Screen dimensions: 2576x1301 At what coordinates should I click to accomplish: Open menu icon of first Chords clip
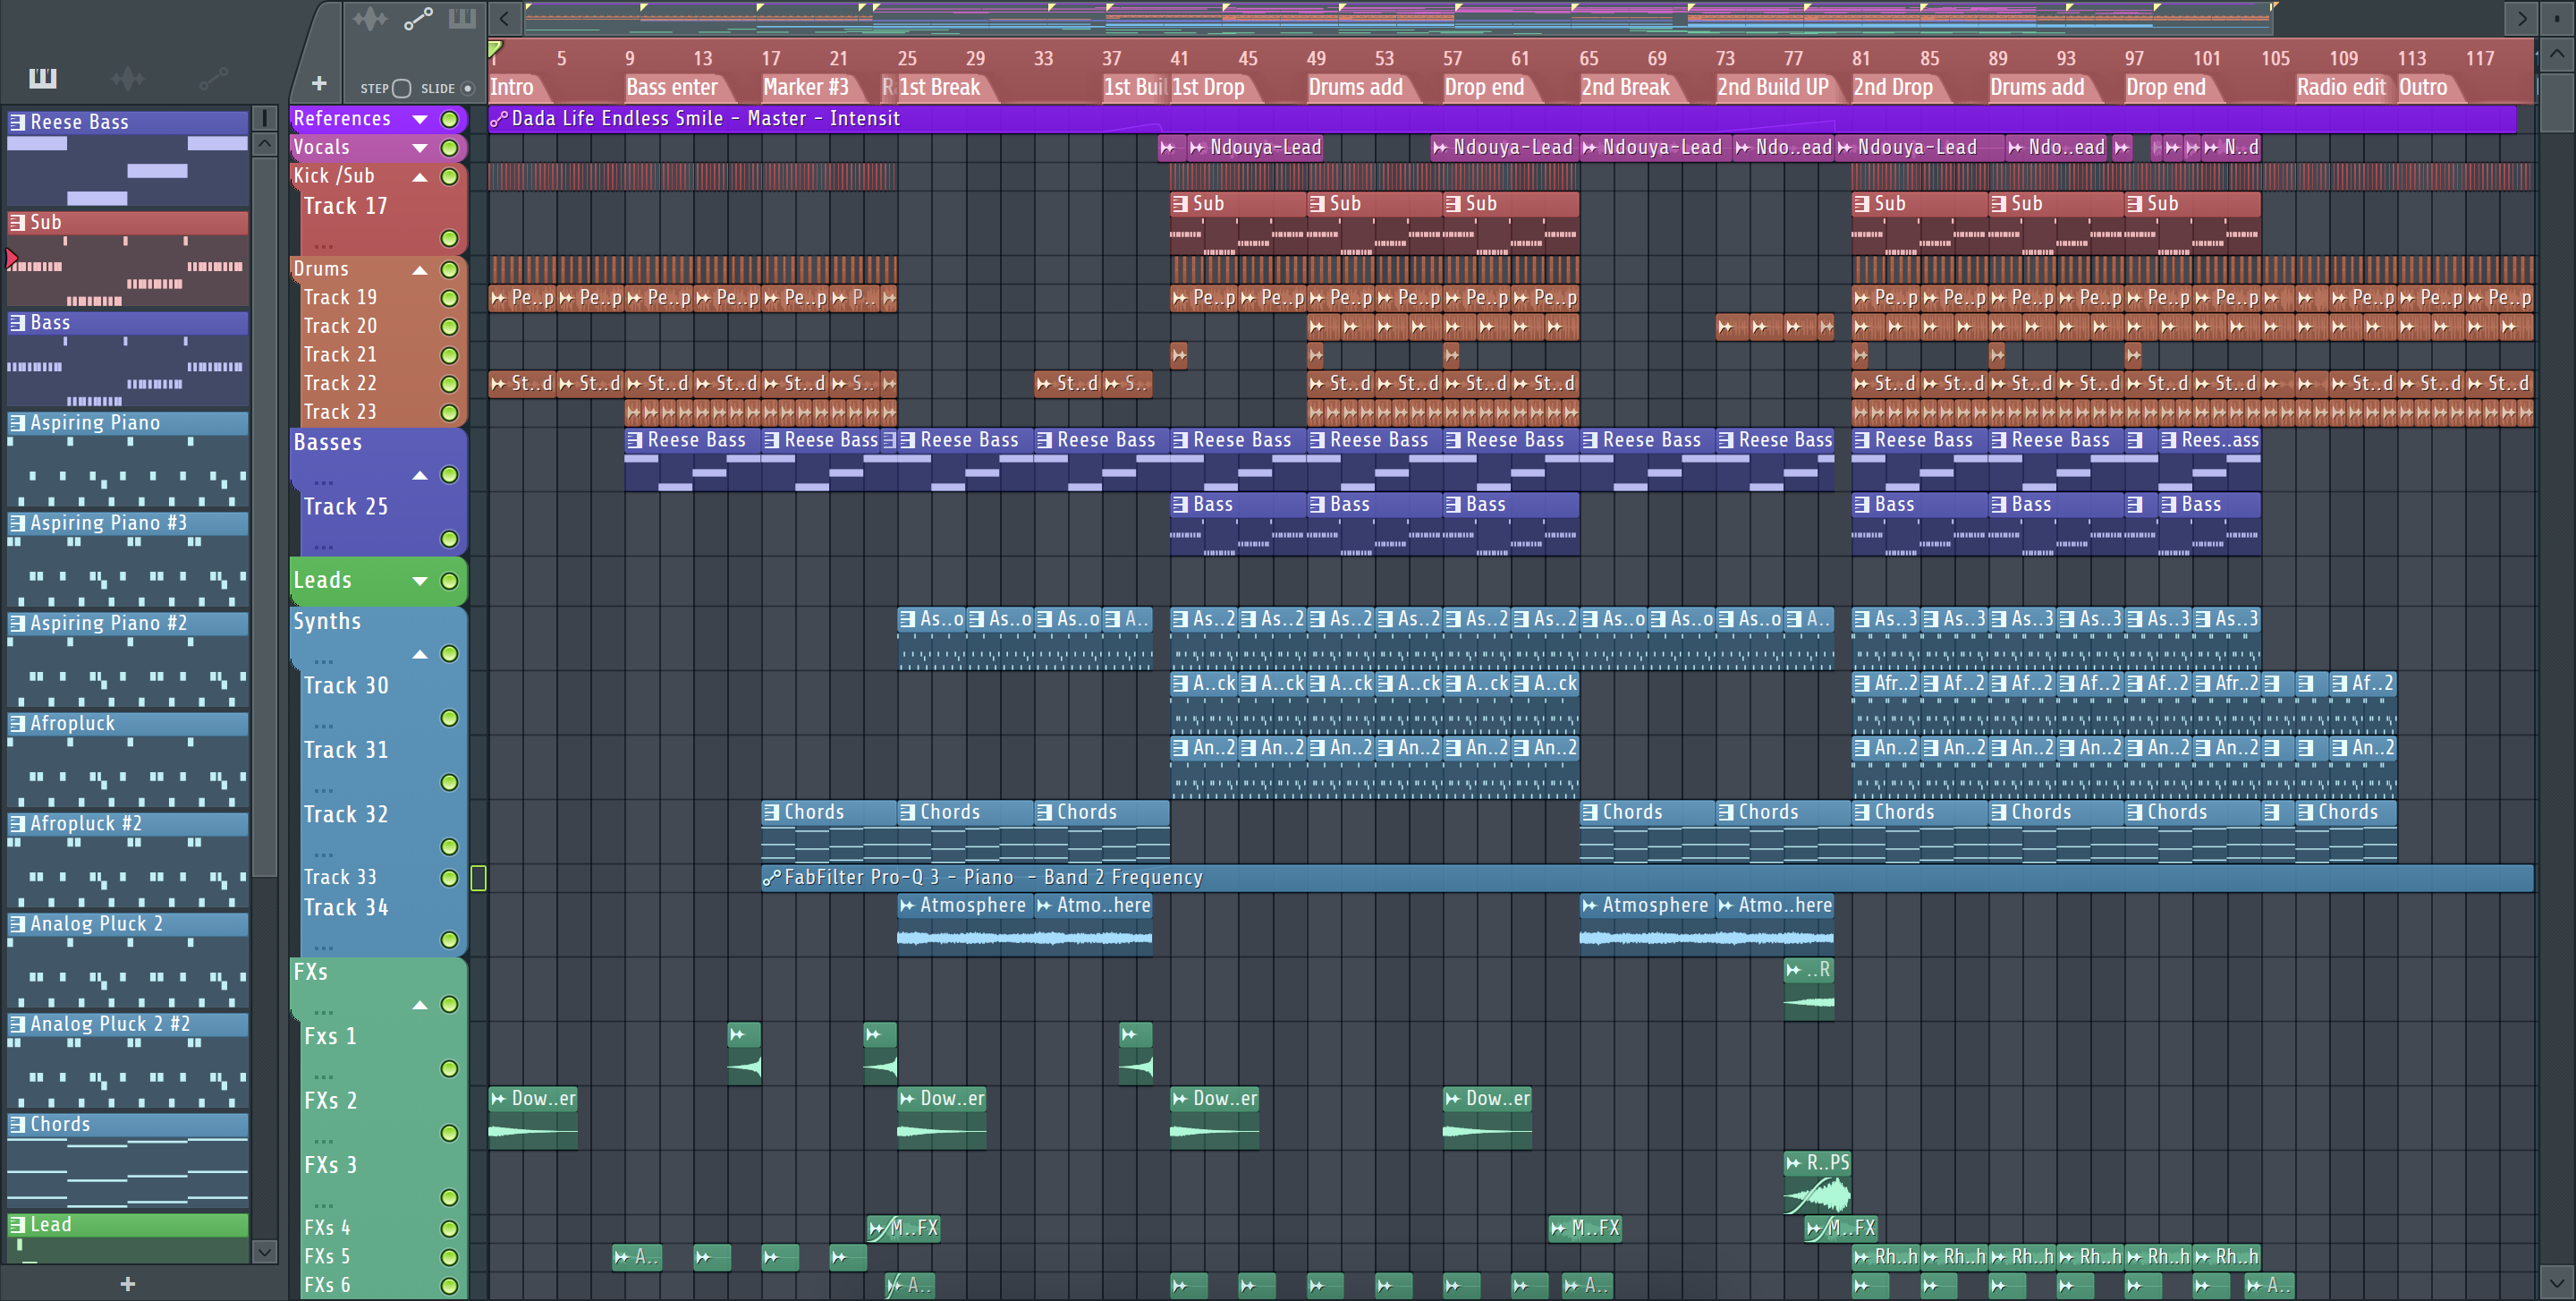[x=771, y=812]
